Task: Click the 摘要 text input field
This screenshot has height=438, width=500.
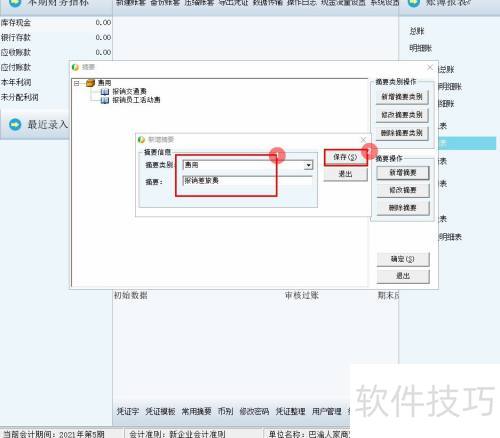Action: click(247, 181)
